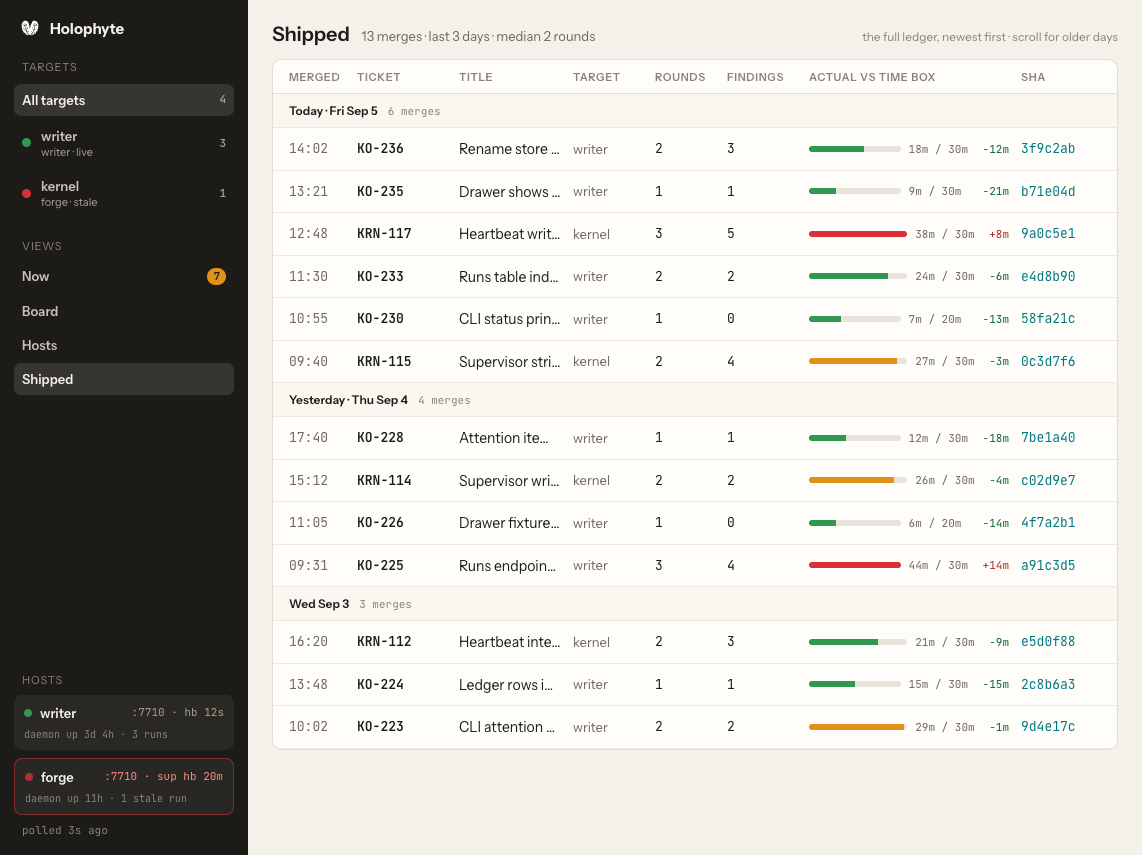Click ticket KO-236
Viewport: 1142px width, 855px height.
click(380, 149)
